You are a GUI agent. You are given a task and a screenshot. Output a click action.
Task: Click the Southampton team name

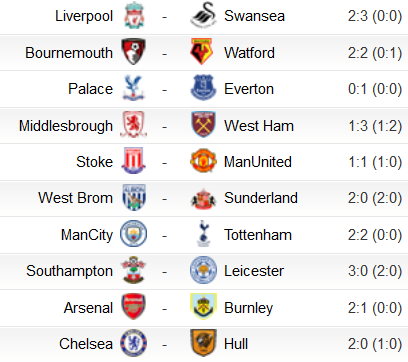click(69, 271)
